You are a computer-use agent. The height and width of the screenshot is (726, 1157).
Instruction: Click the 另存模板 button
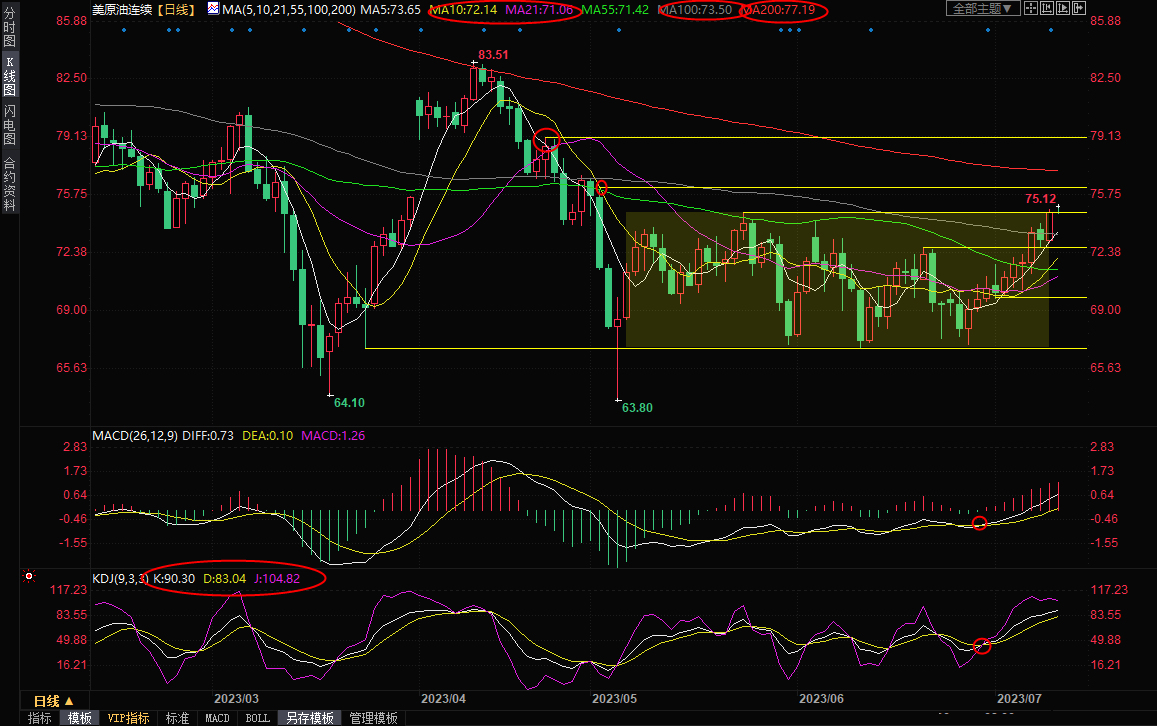(309, 718)
